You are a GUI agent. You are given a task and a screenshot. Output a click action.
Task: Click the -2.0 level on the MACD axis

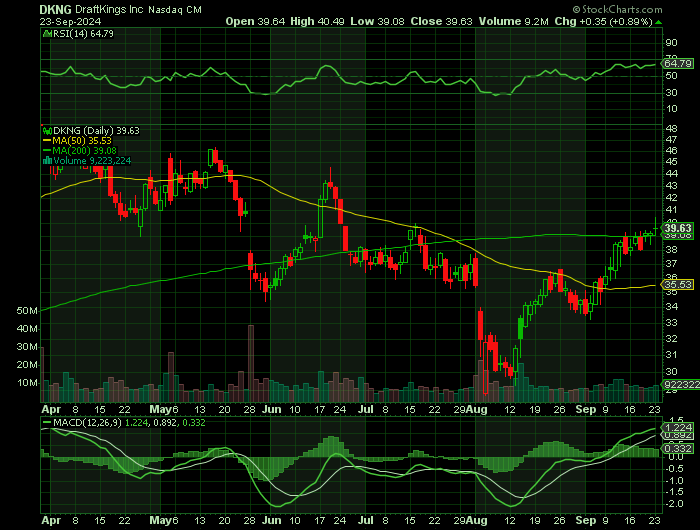674,504
